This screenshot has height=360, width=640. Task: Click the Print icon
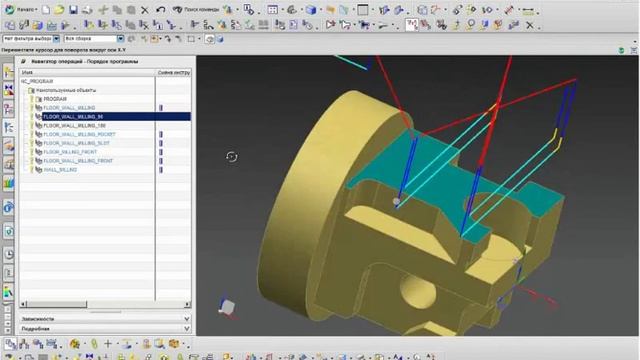click(87, 10)
